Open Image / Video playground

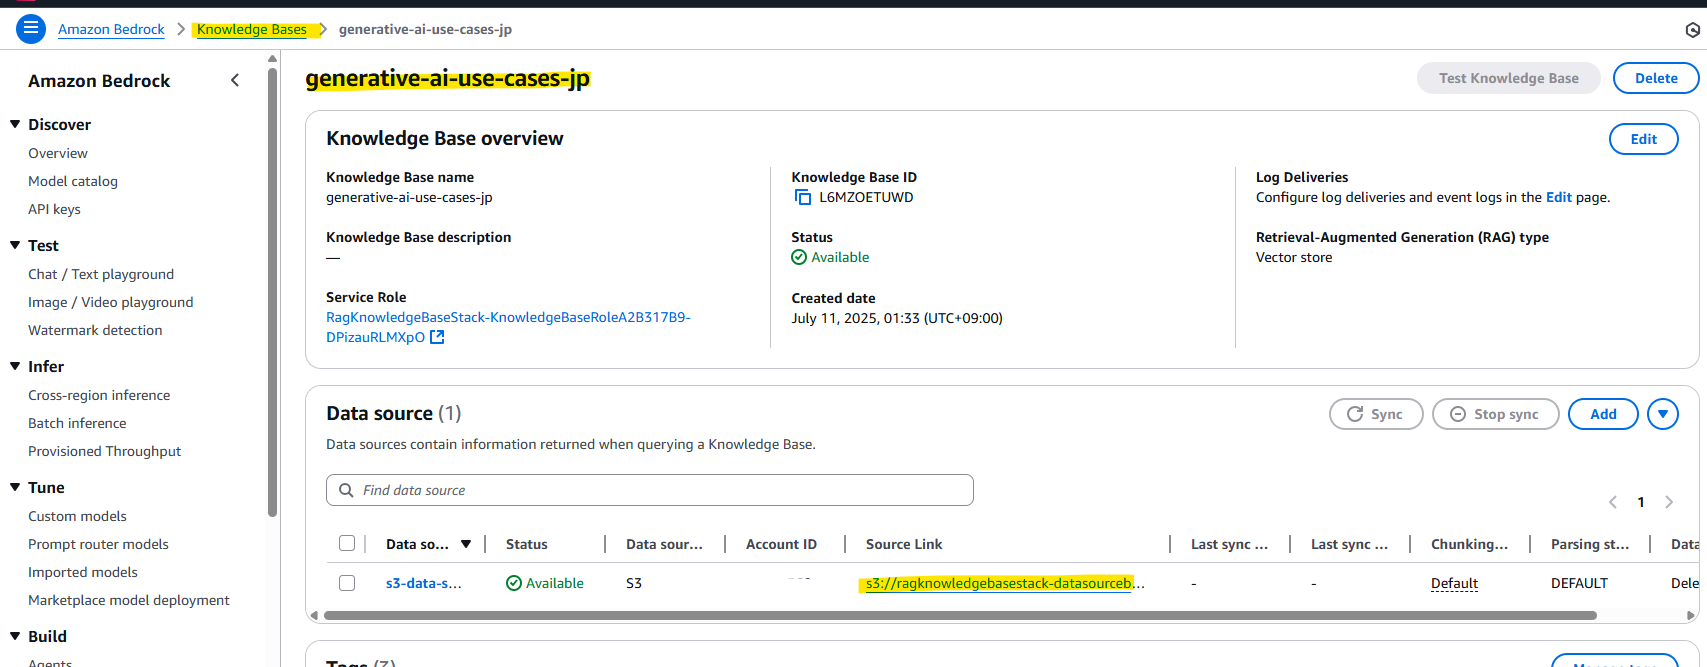coord(111,302)
